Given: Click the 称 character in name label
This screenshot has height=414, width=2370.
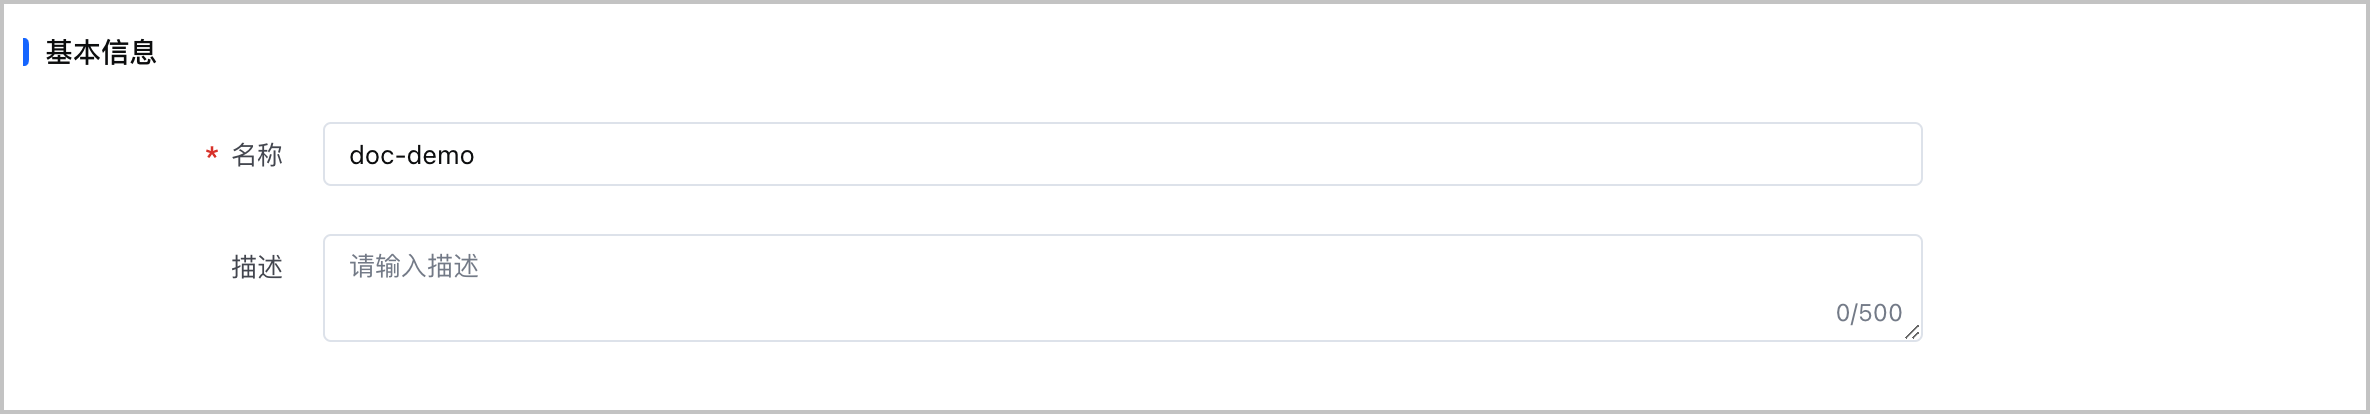Looking at the screenshot, I should point(271,155).
